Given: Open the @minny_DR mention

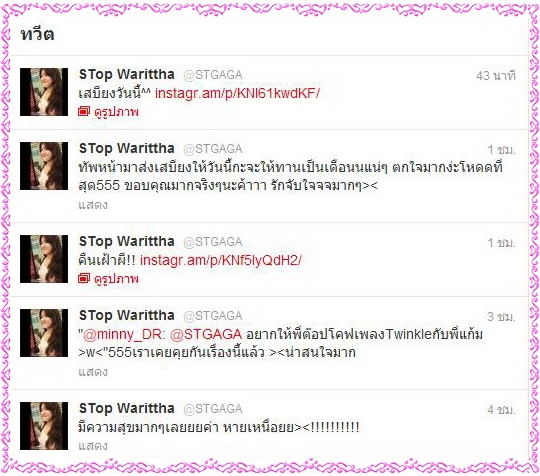Looking at the screenshot, I should point(123,335).
